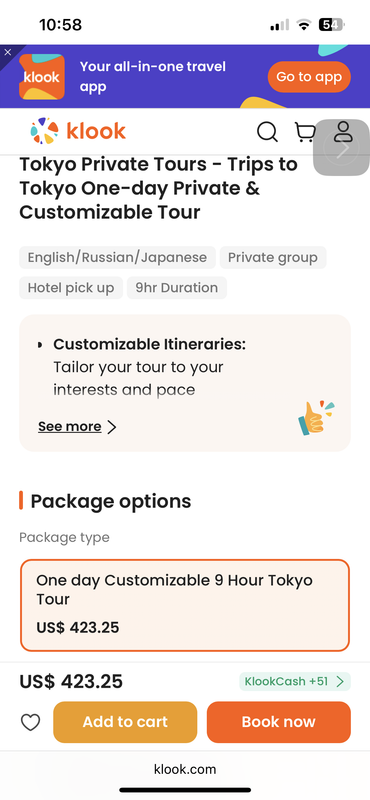
Task: Expand the KlookCash +51 details
Action: [295, 681]
